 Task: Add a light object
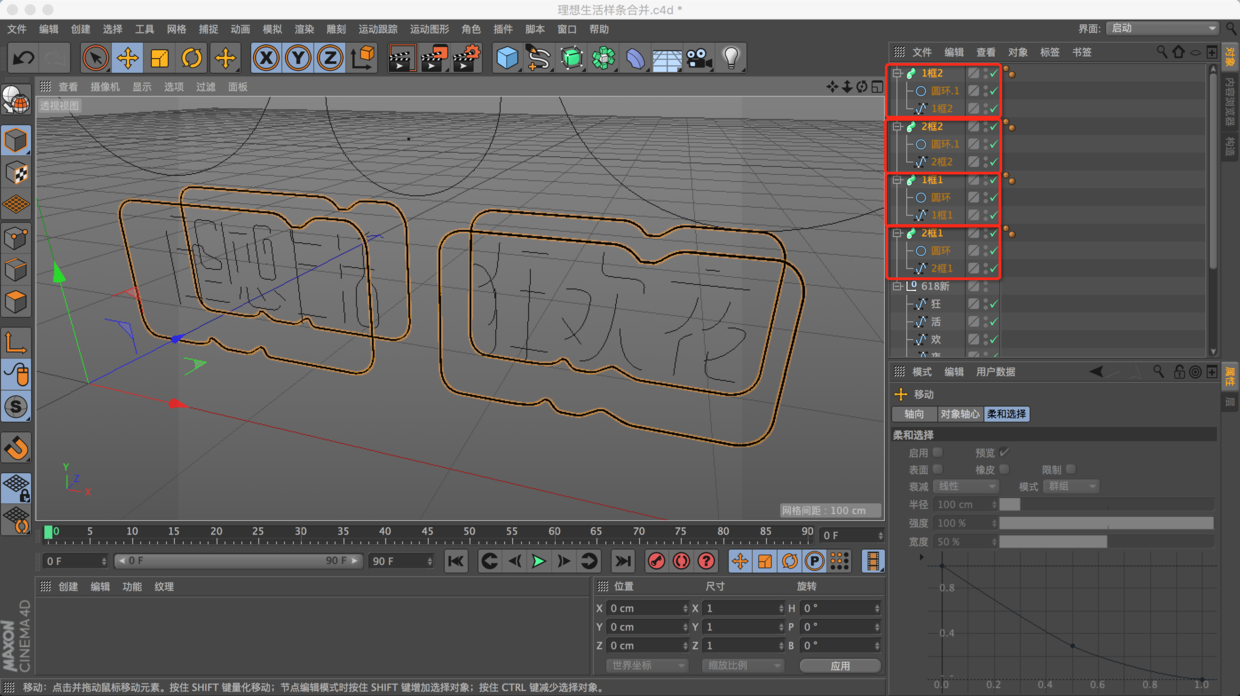pyautogui.click(x=731, y=58)
